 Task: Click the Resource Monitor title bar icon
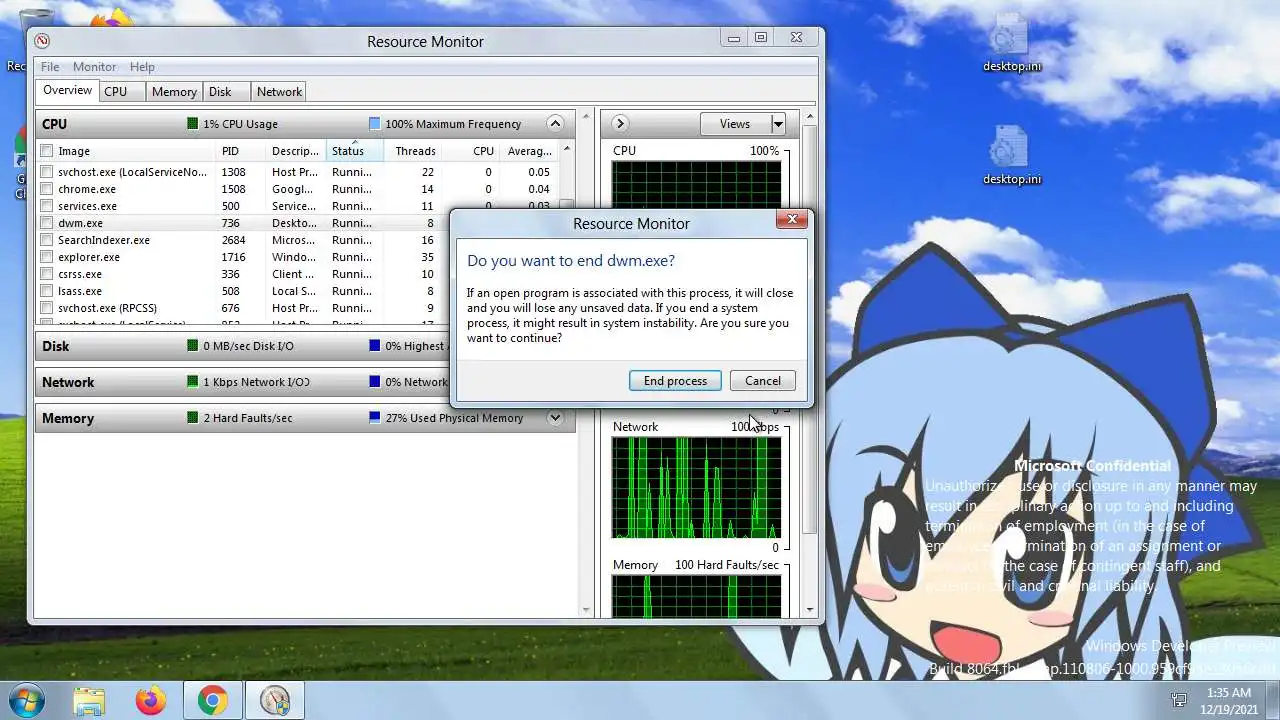[x=42, y=41]
